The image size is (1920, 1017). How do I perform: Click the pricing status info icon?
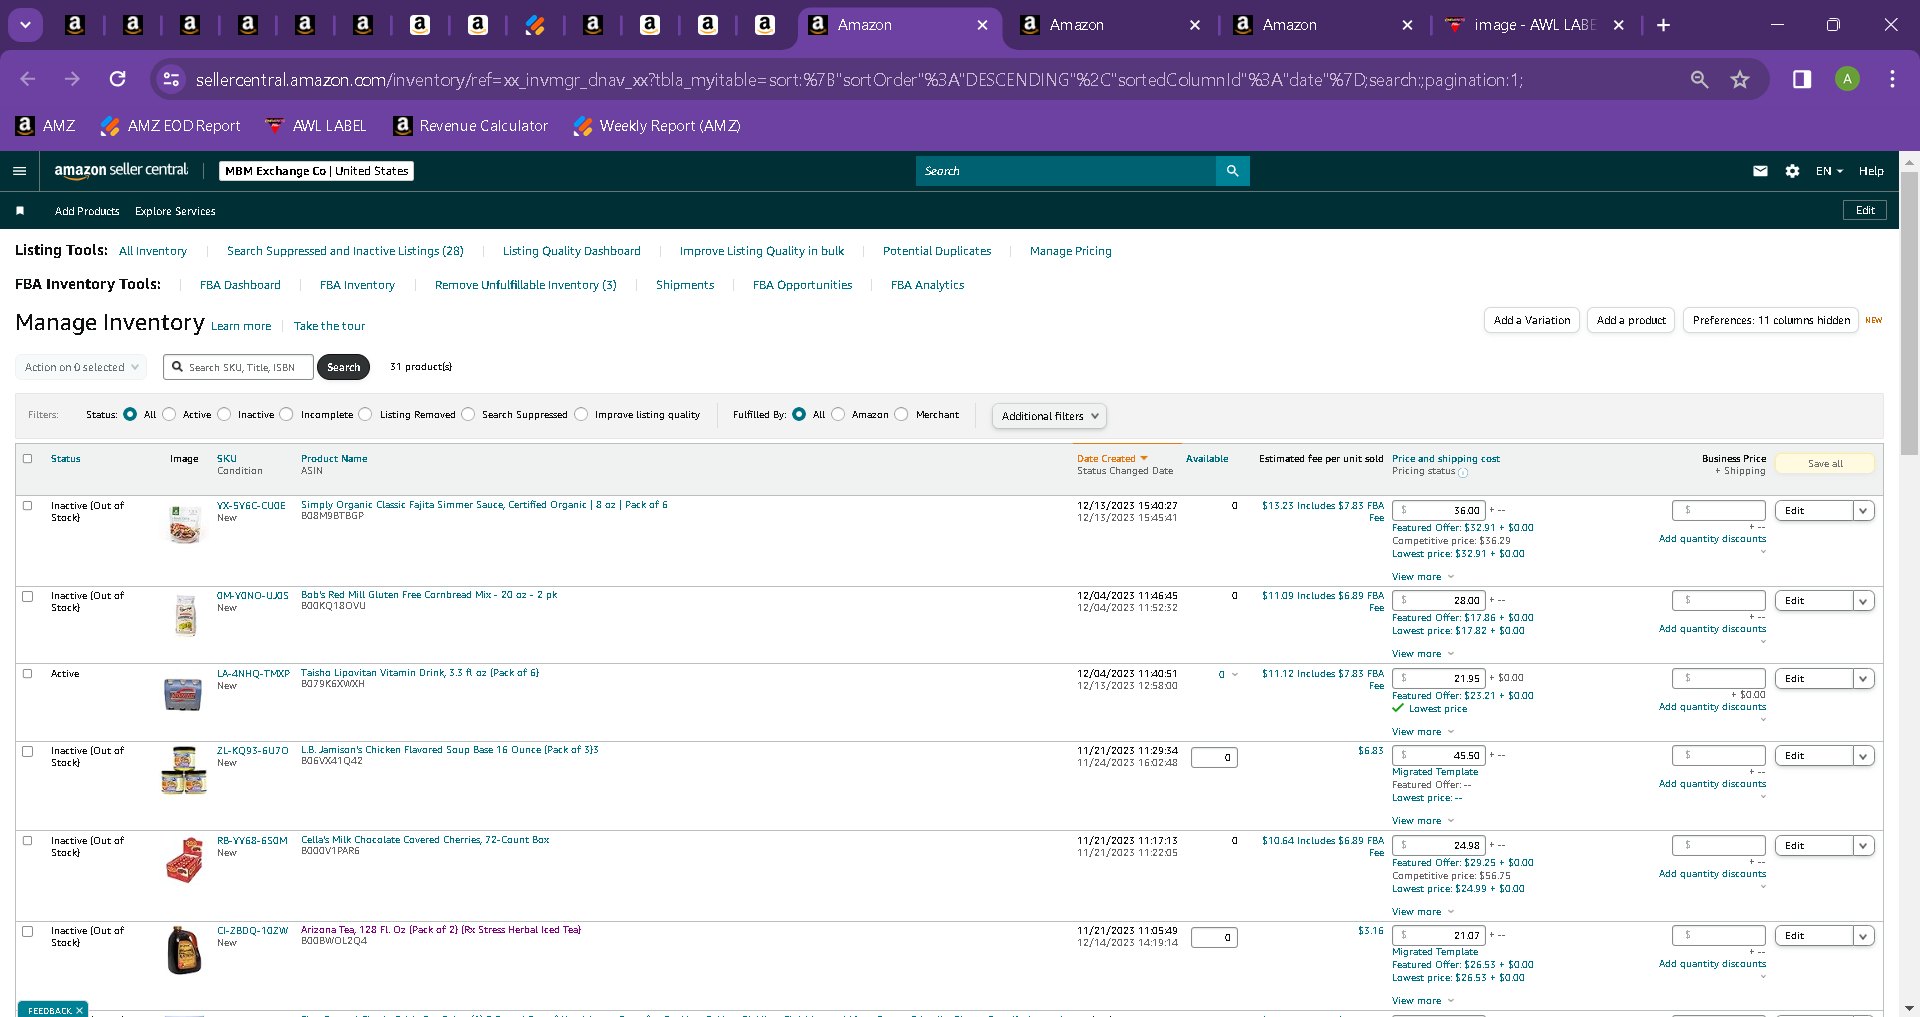click(1463, 472)
